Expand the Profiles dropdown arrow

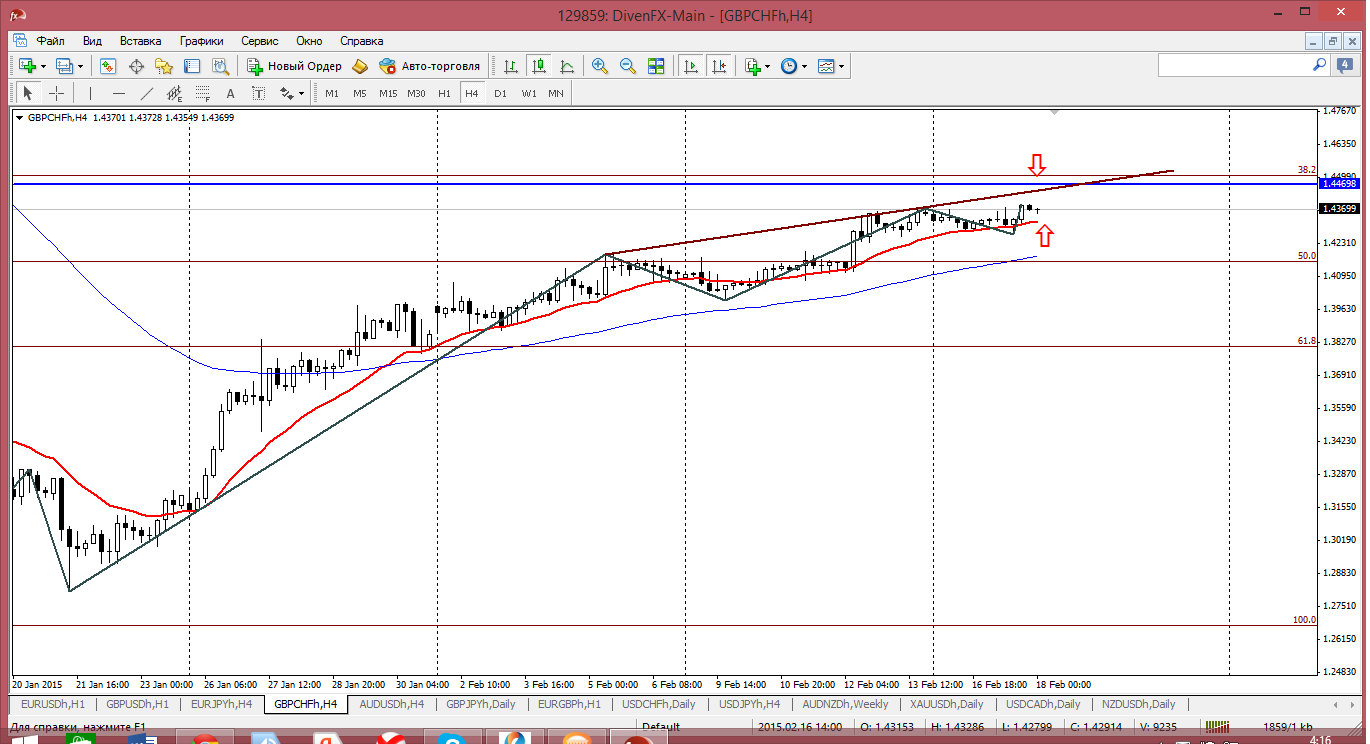tap(81, 67)
